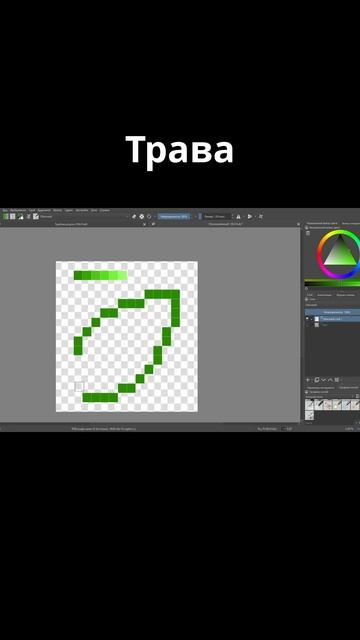Screen dimensions: 360x640
Task: Open the Слой menu
Action: (32, 210)
